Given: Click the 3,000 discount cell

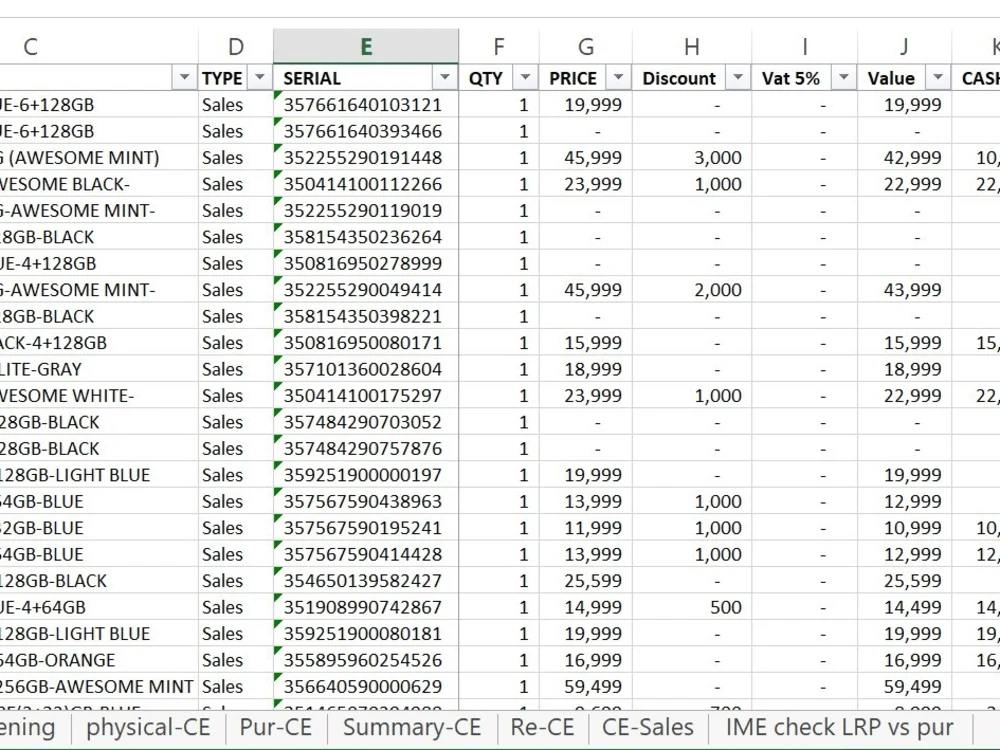Looking at the screenshot, I should click(691, 158).
